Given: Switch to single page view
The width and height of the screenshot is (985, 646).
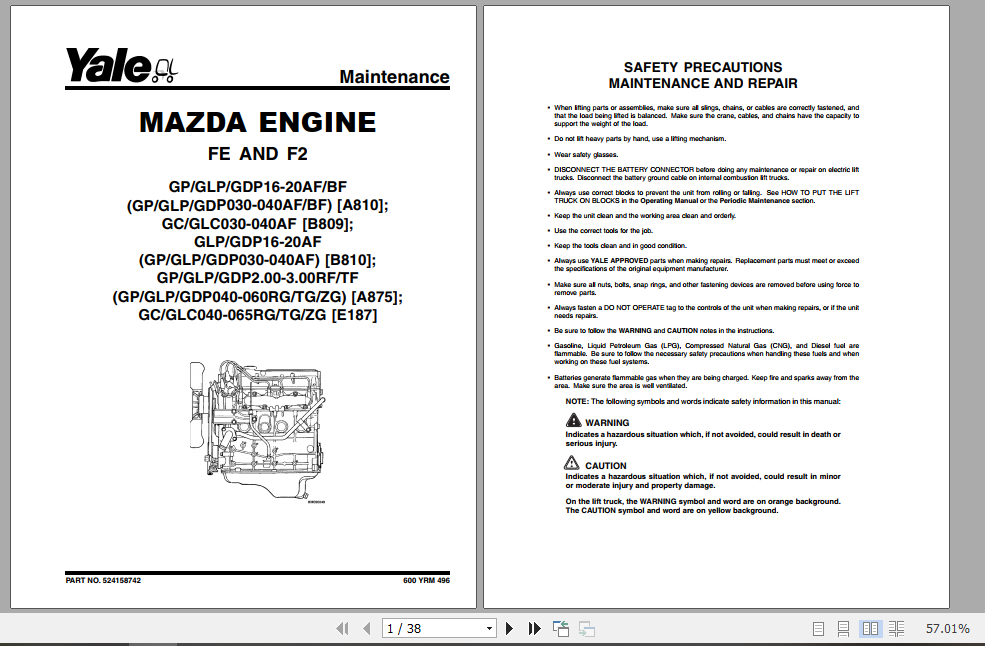Looking at the screenshot, I should pyautogui.click(x=819, y=628).
